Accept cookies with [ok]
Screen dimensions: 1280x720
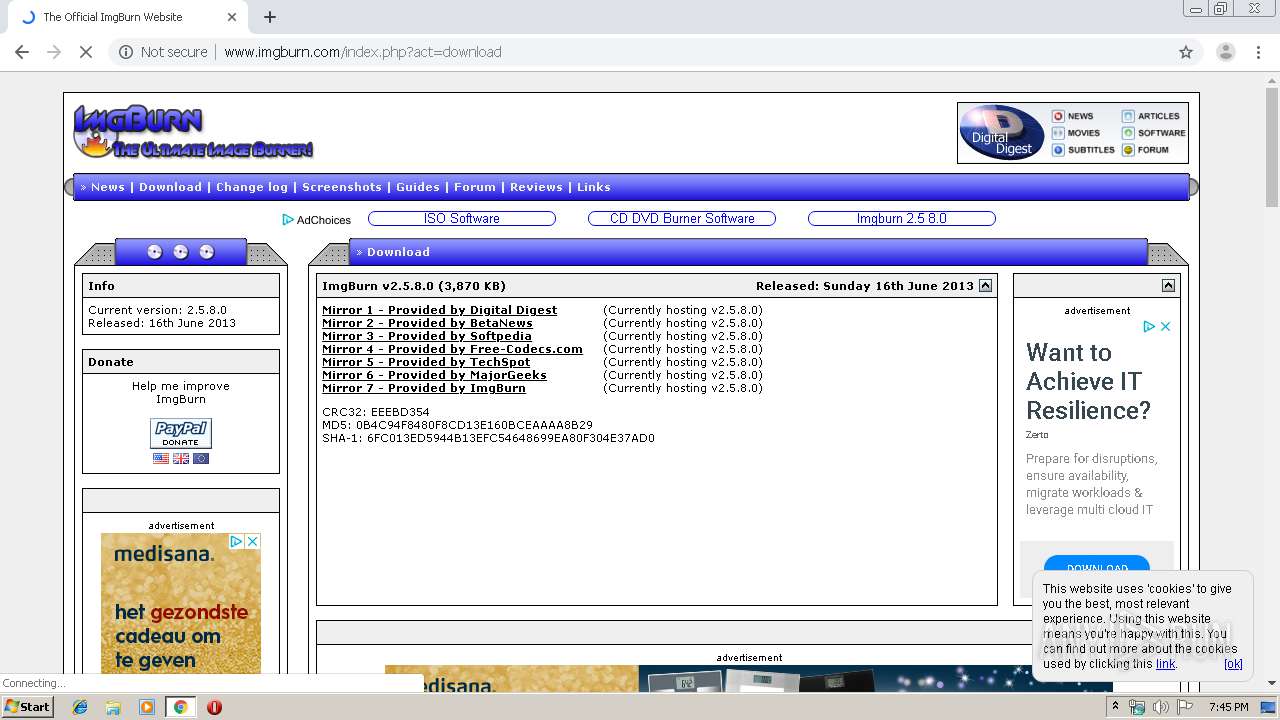pos(1233,664)
